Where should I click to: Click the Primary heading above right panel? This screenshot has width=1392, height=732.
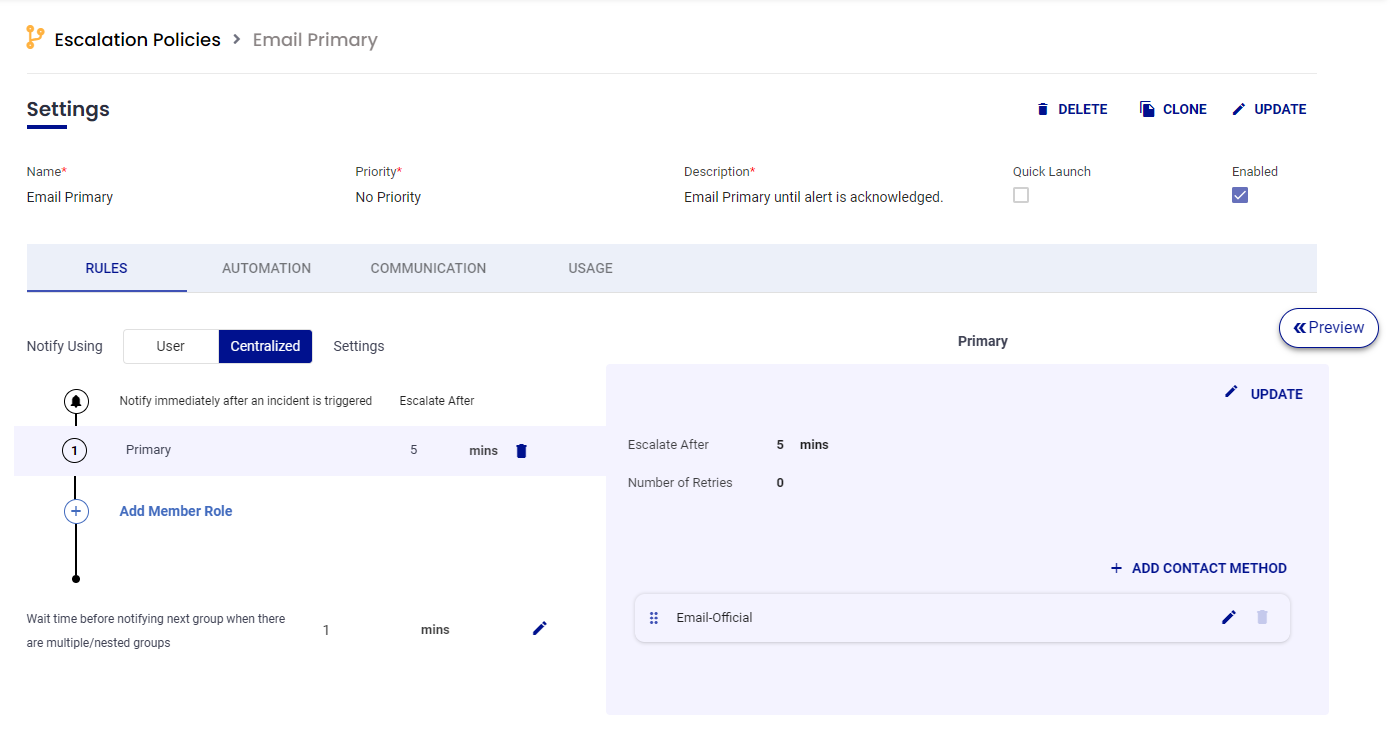(x=983, y=341)
